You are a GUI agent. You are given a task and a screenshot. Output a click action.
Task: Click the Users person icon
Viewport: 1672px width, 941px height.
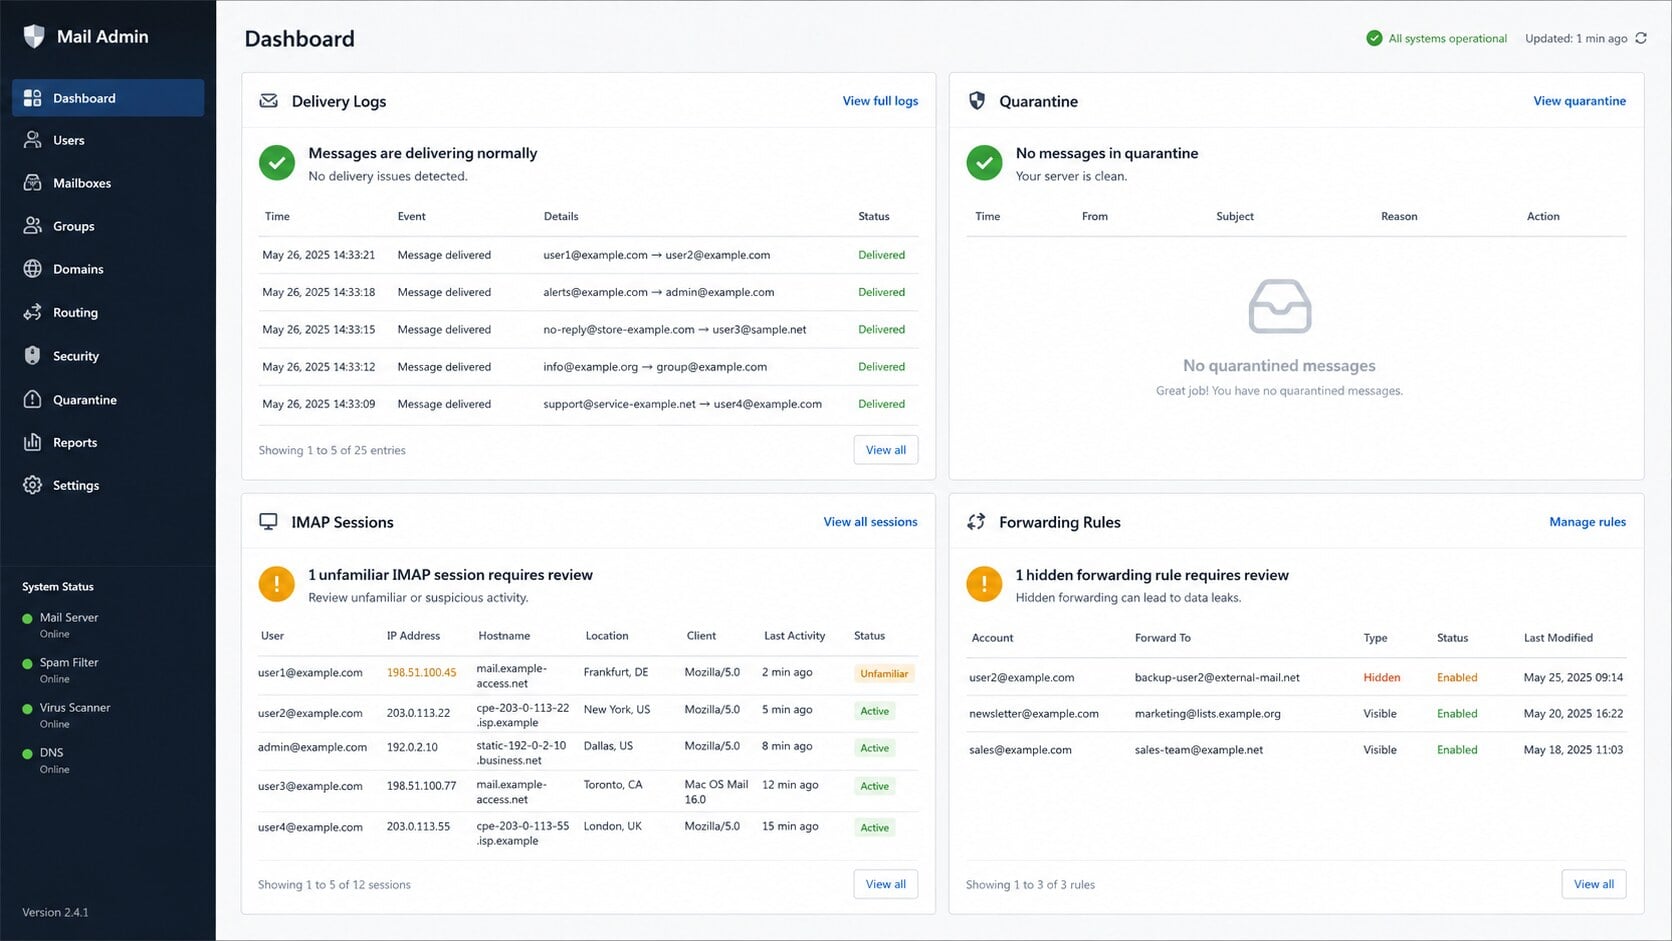tap(33, 140)
